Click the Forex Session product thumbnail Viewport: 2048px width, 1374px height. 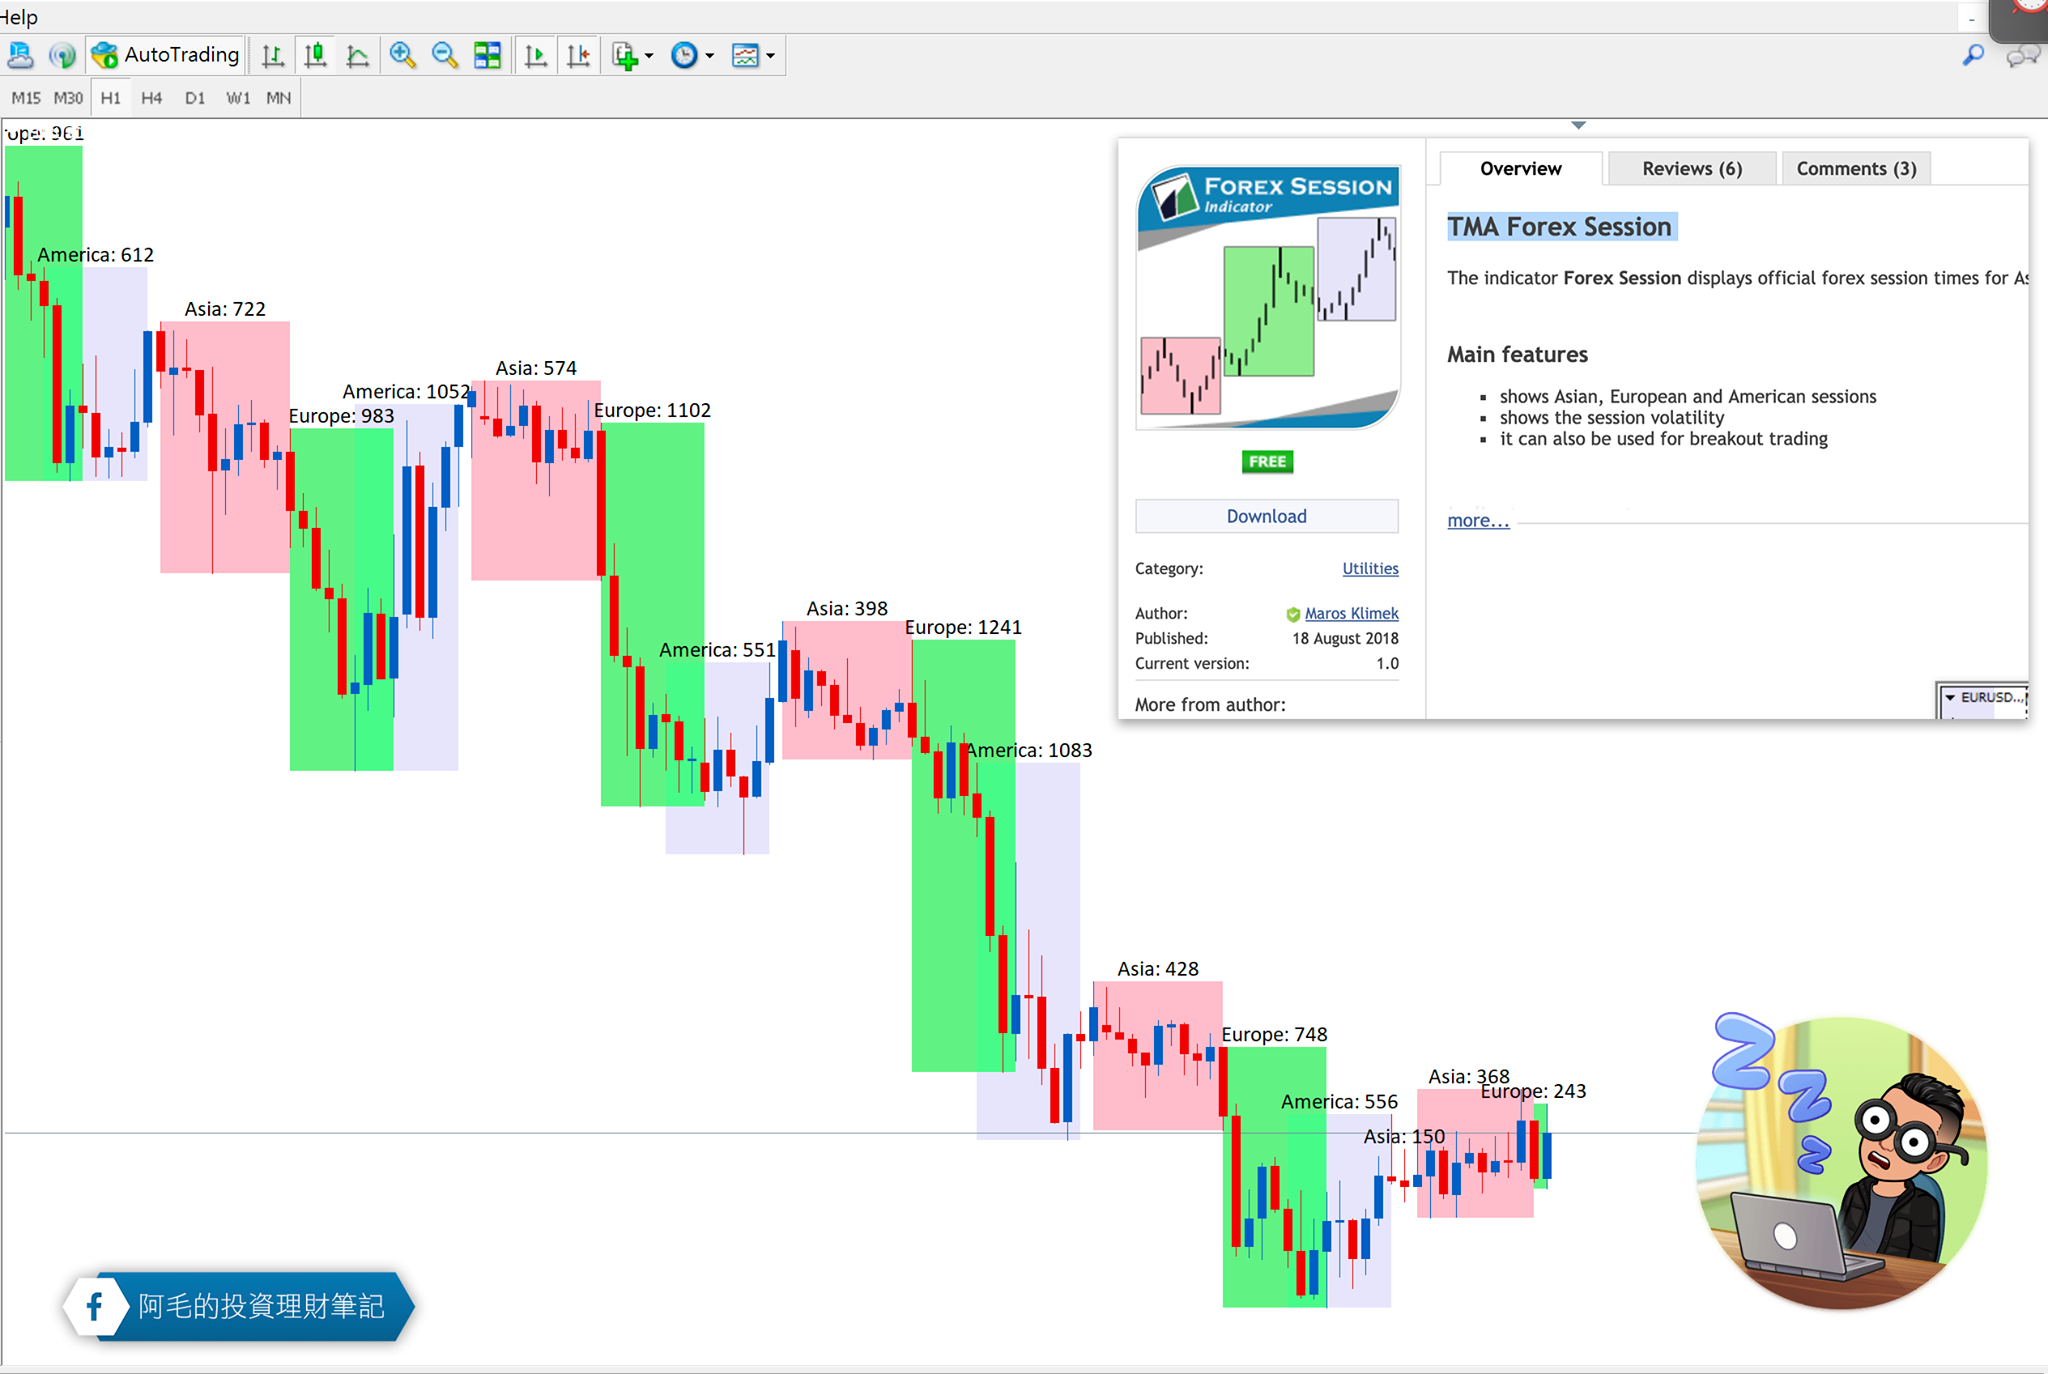pyautogui.click(x=1267, y=297)
